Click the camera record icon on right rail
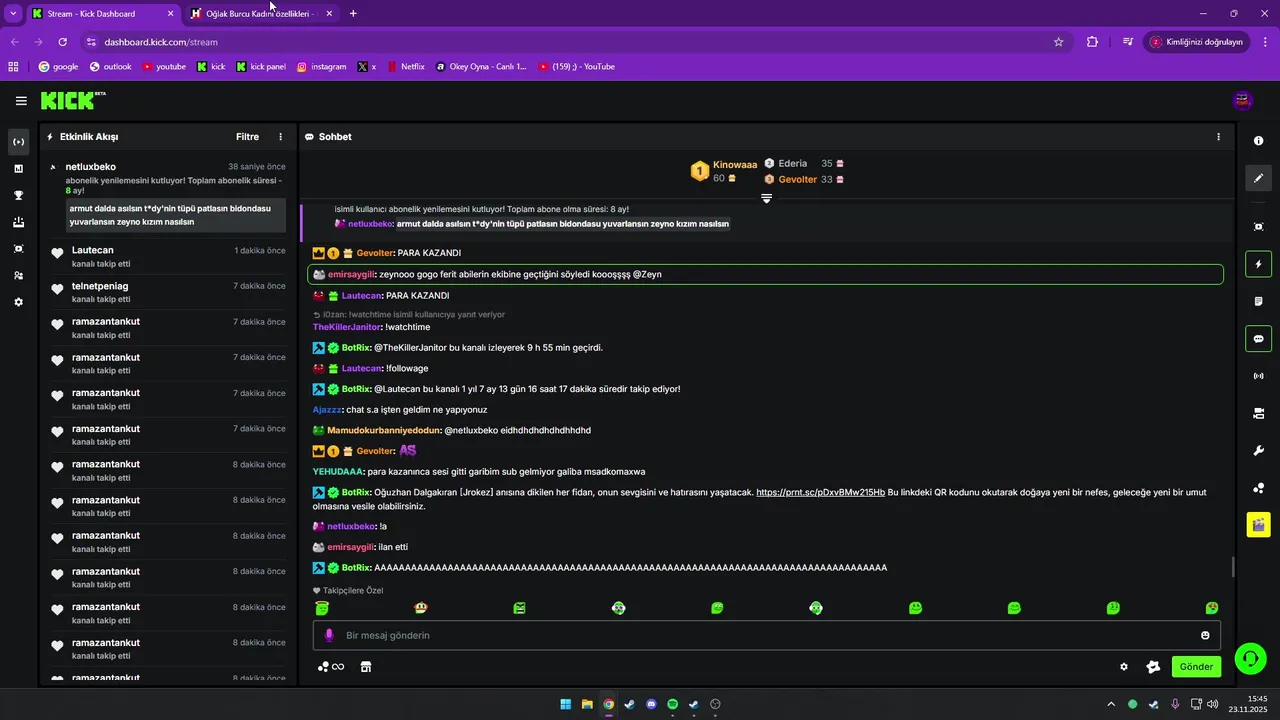The width and height of the screenshot is (1280, 720). tap(1258, 413)
